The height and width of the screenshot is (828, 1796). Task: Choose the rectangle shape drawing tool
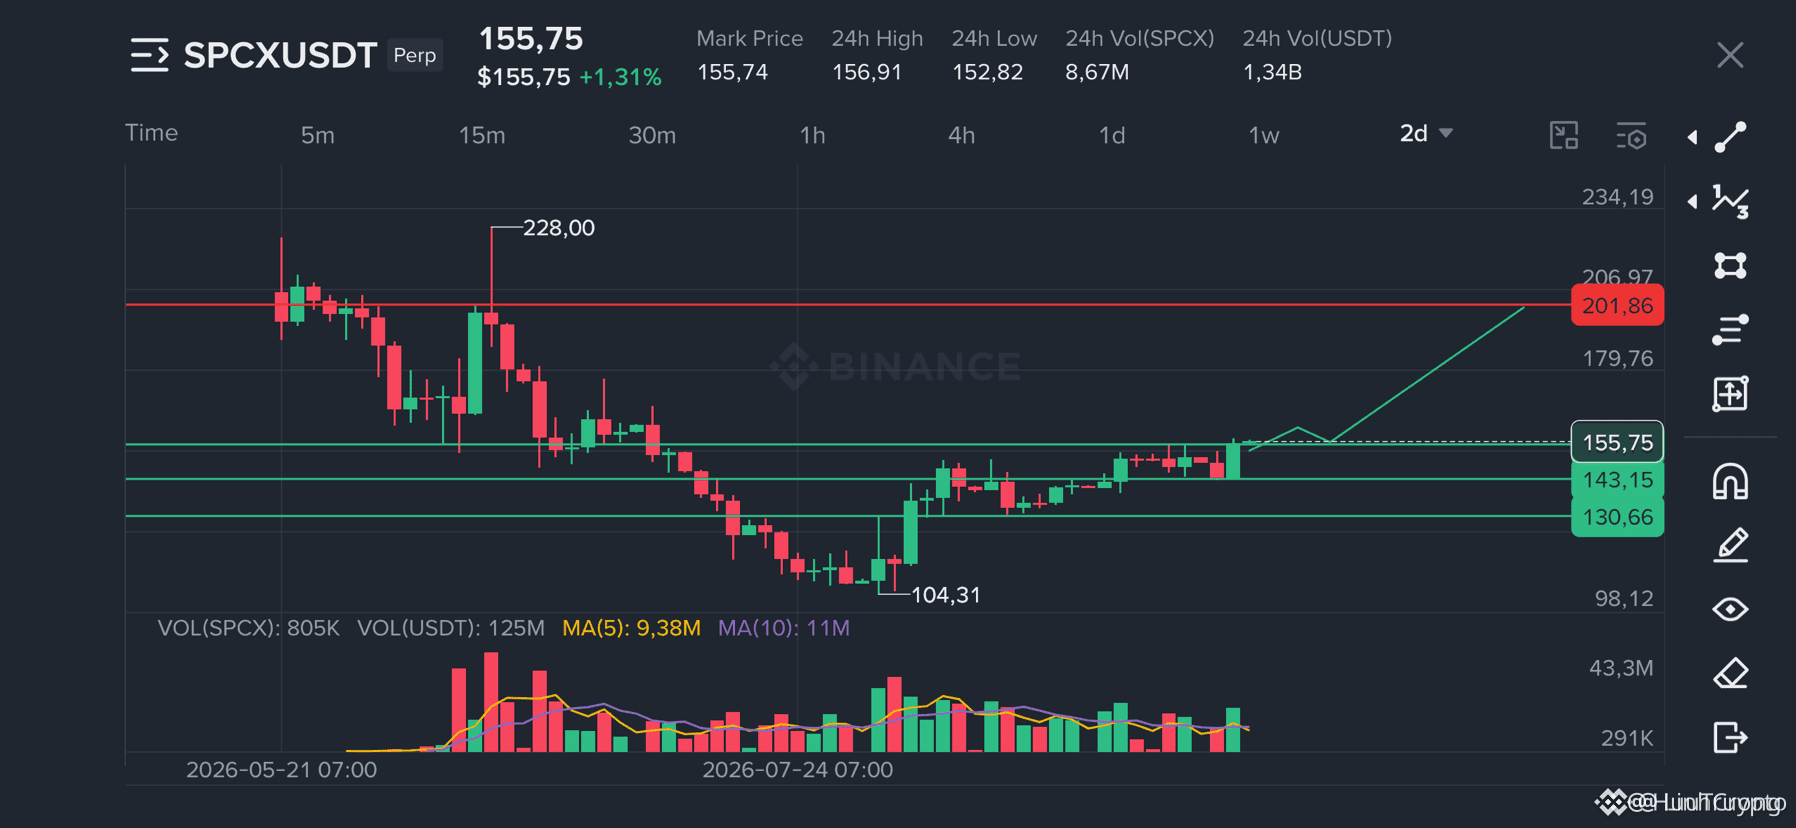(x=1730, y=265)
